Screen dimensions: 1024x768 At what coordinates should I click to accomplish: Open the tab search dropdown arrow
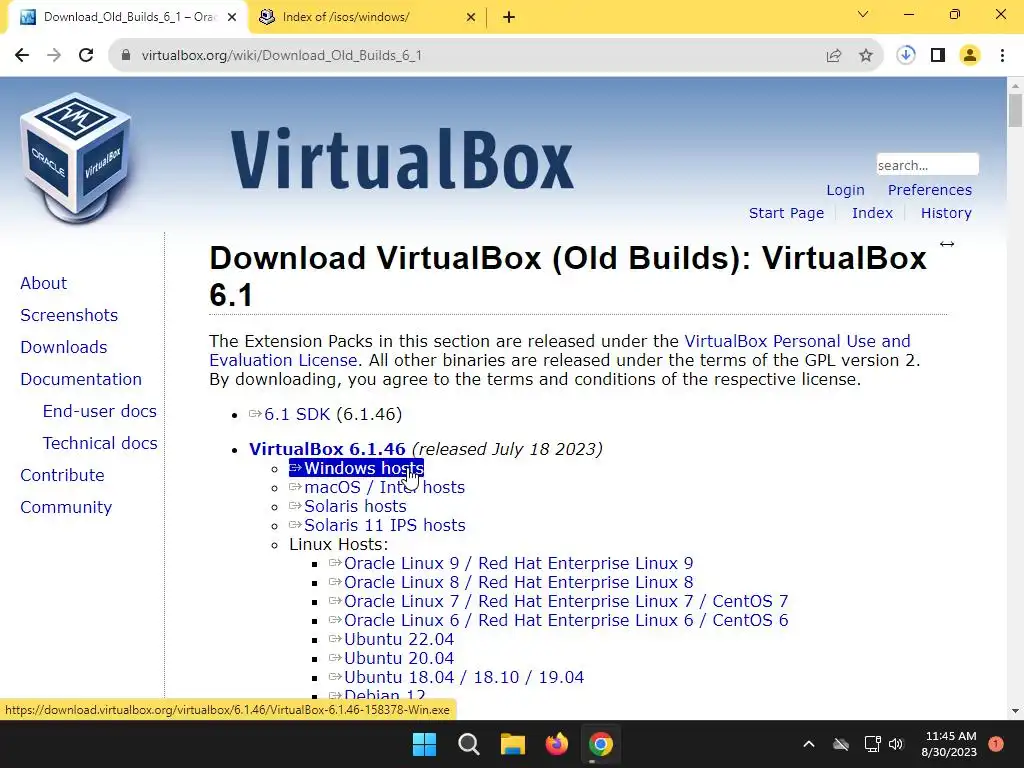[863, 14]
